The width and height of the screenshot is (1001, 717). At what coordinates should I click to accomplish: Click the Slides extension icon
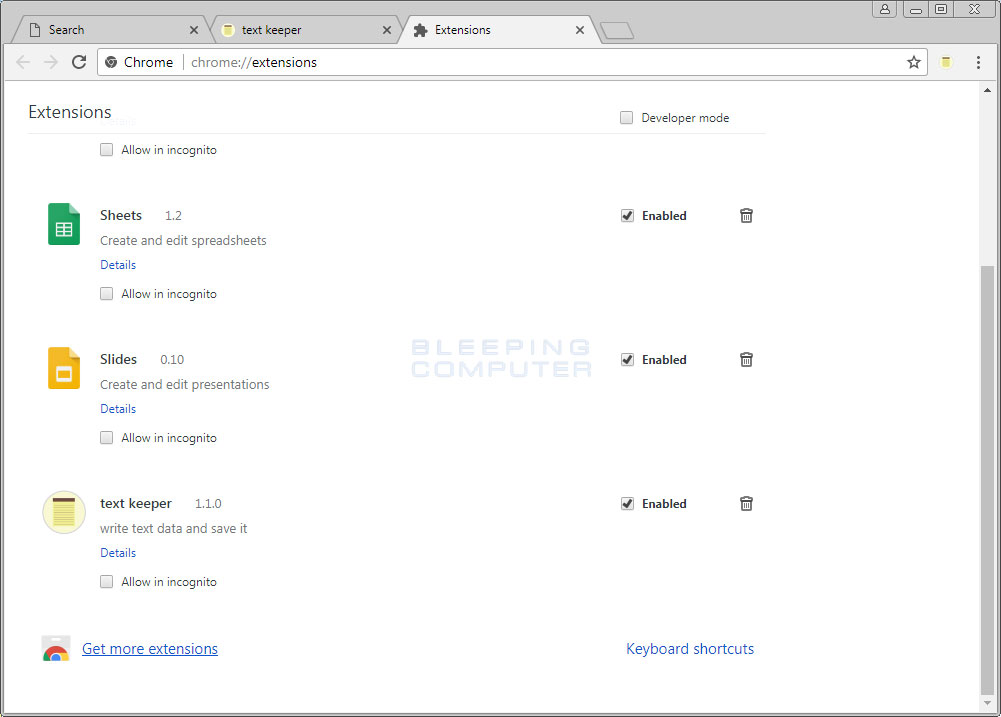(x=63, y=367)
